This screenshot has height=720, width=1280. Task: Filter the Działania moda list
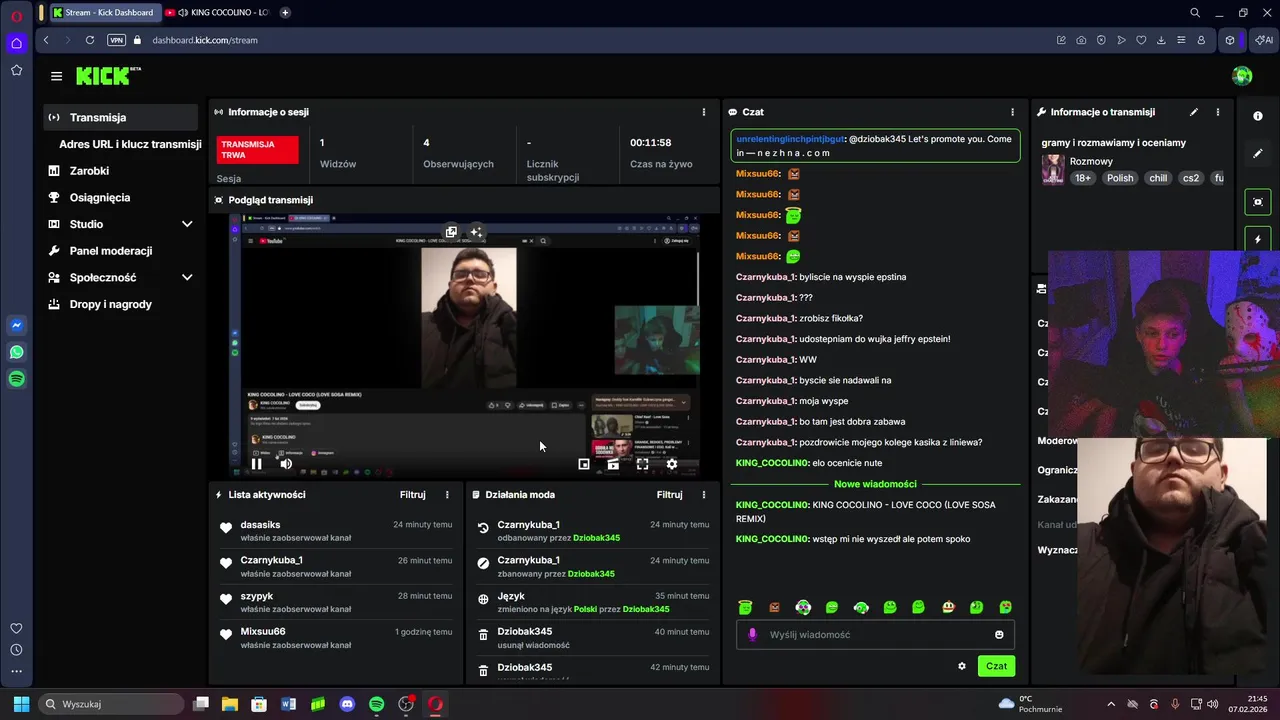click(x=669, y=494)
